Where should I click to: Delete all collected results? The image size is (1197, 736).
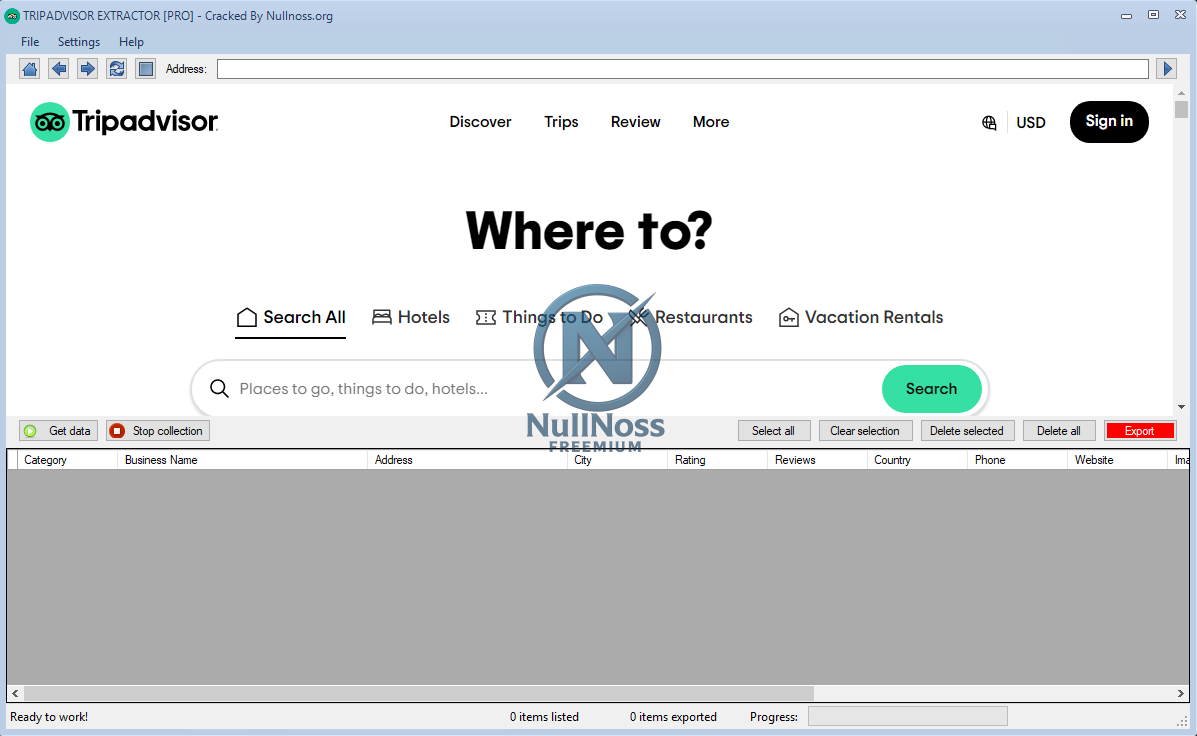[1059, 430]
